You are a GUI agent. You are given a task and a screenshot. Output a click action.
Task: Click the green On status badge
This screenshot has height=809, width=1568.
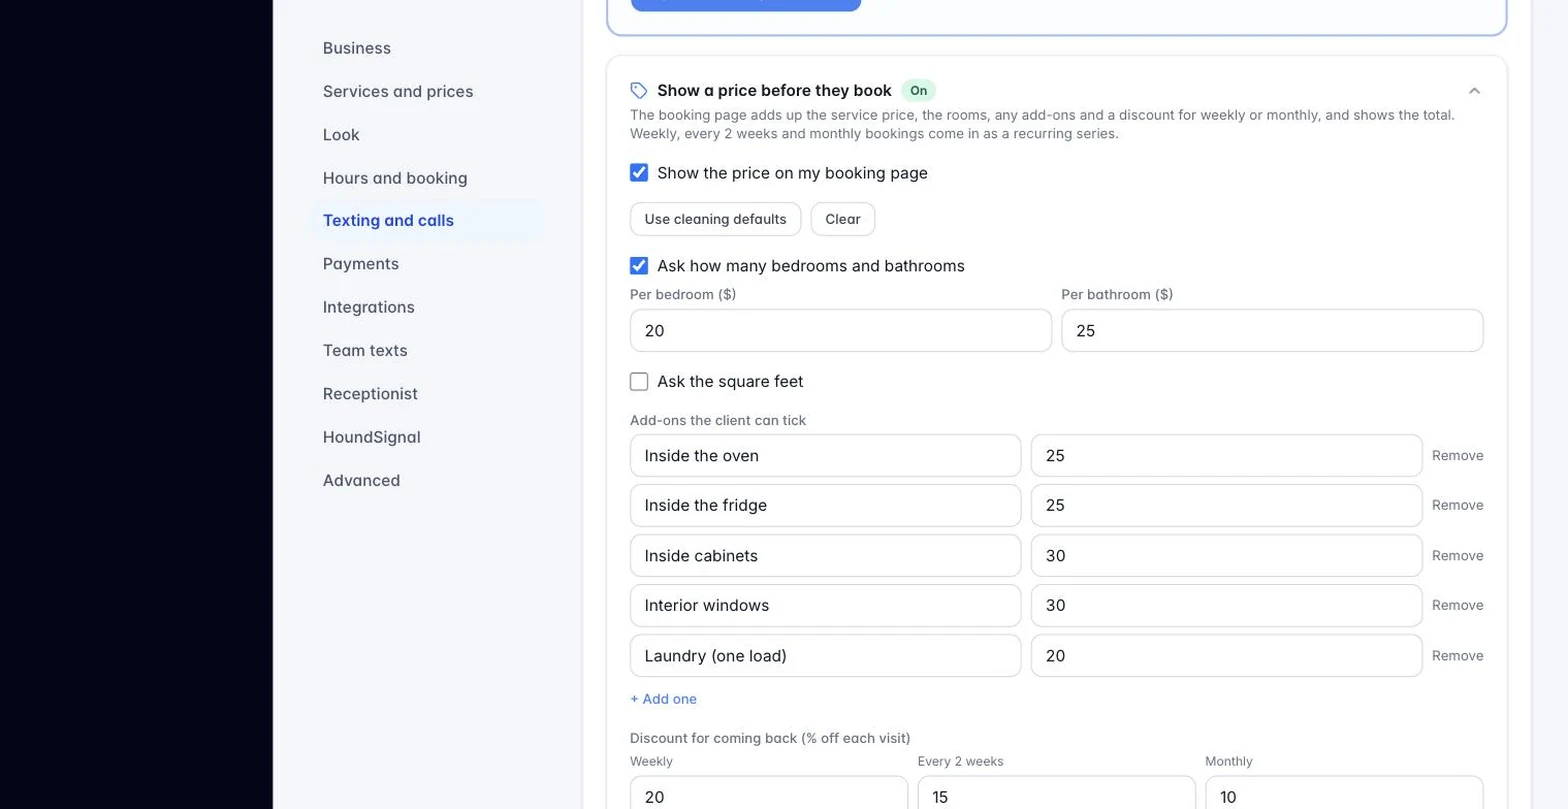click(918, 91)
